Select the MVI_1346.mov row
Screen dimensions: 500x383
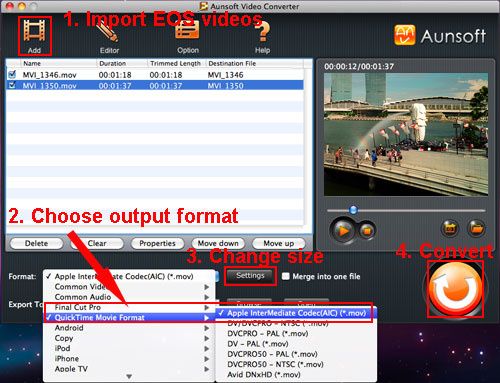[x=155, y=75]
